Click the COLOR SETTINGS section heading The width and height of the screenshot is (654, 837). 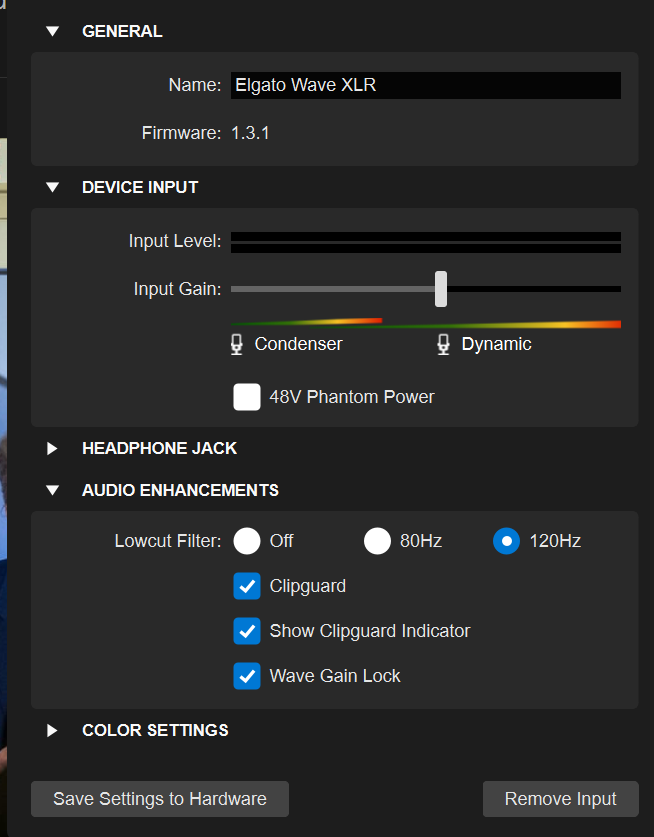click(155, 730)
